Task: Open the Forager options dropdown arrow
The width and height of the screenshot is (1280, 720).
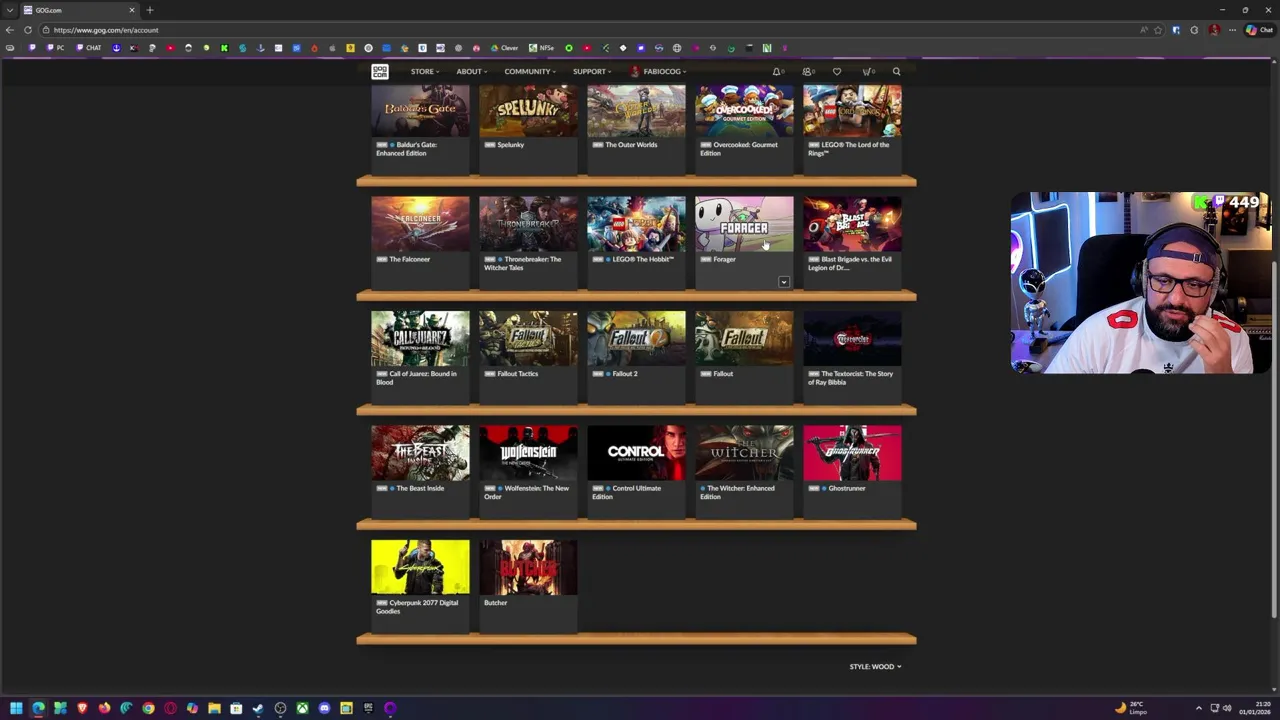Action: point(784,282)
